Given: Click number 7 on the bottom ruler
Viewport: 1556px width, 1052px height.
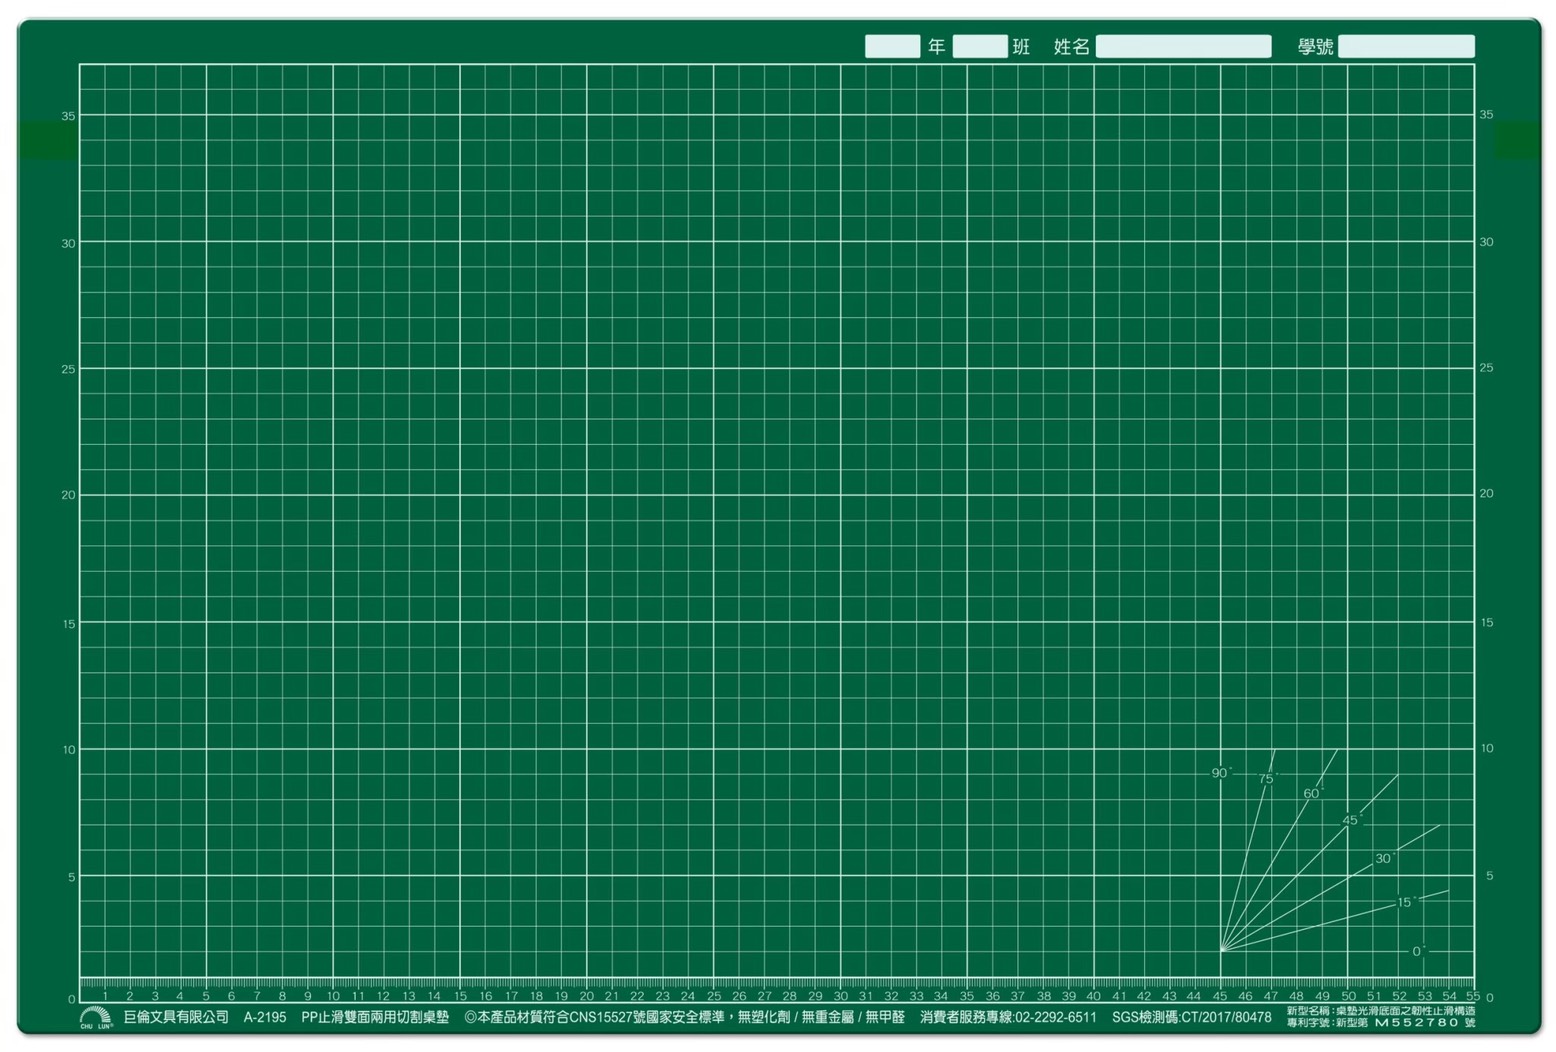Looking at the screenshot, I should coord(257,996).
